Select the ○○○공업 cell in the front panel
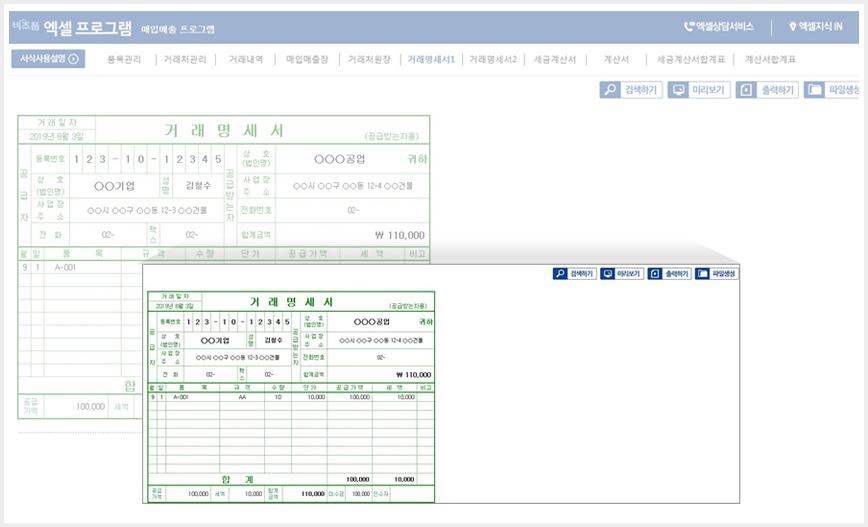This screenshot has height=527, width=868. point(372,322)
